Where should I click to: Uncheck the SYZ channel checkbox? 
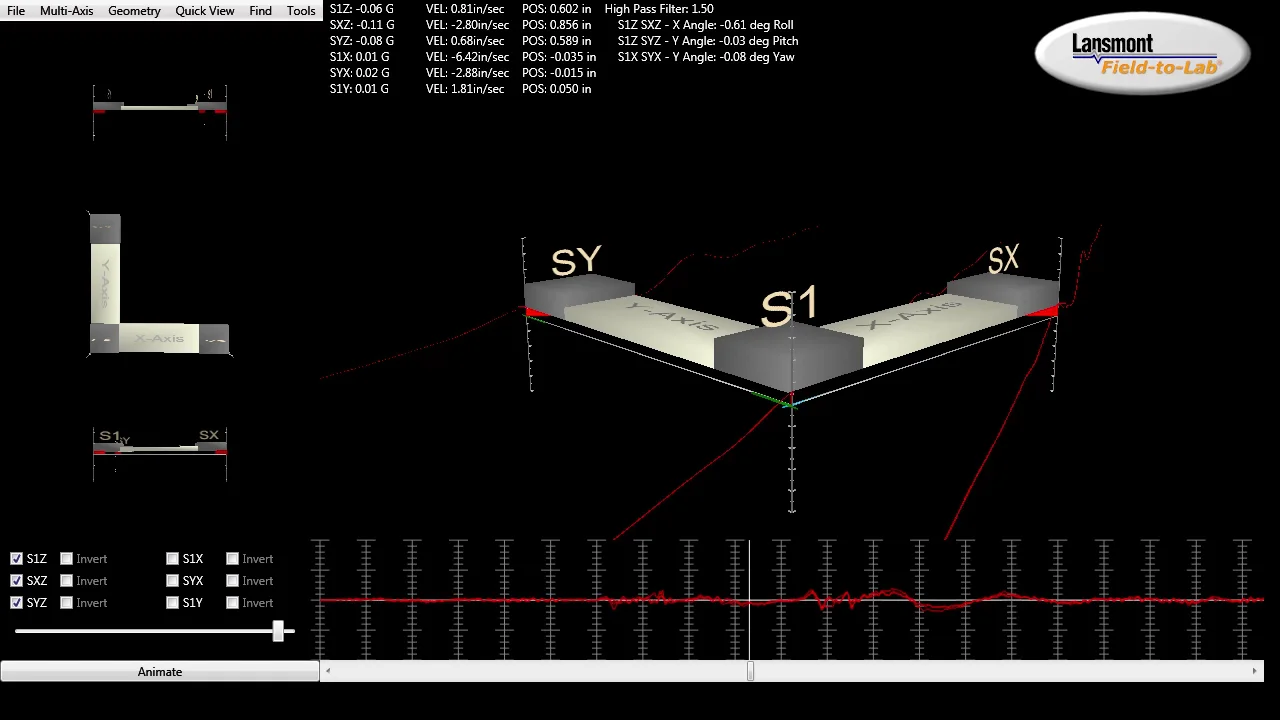[x=17, y=603]
